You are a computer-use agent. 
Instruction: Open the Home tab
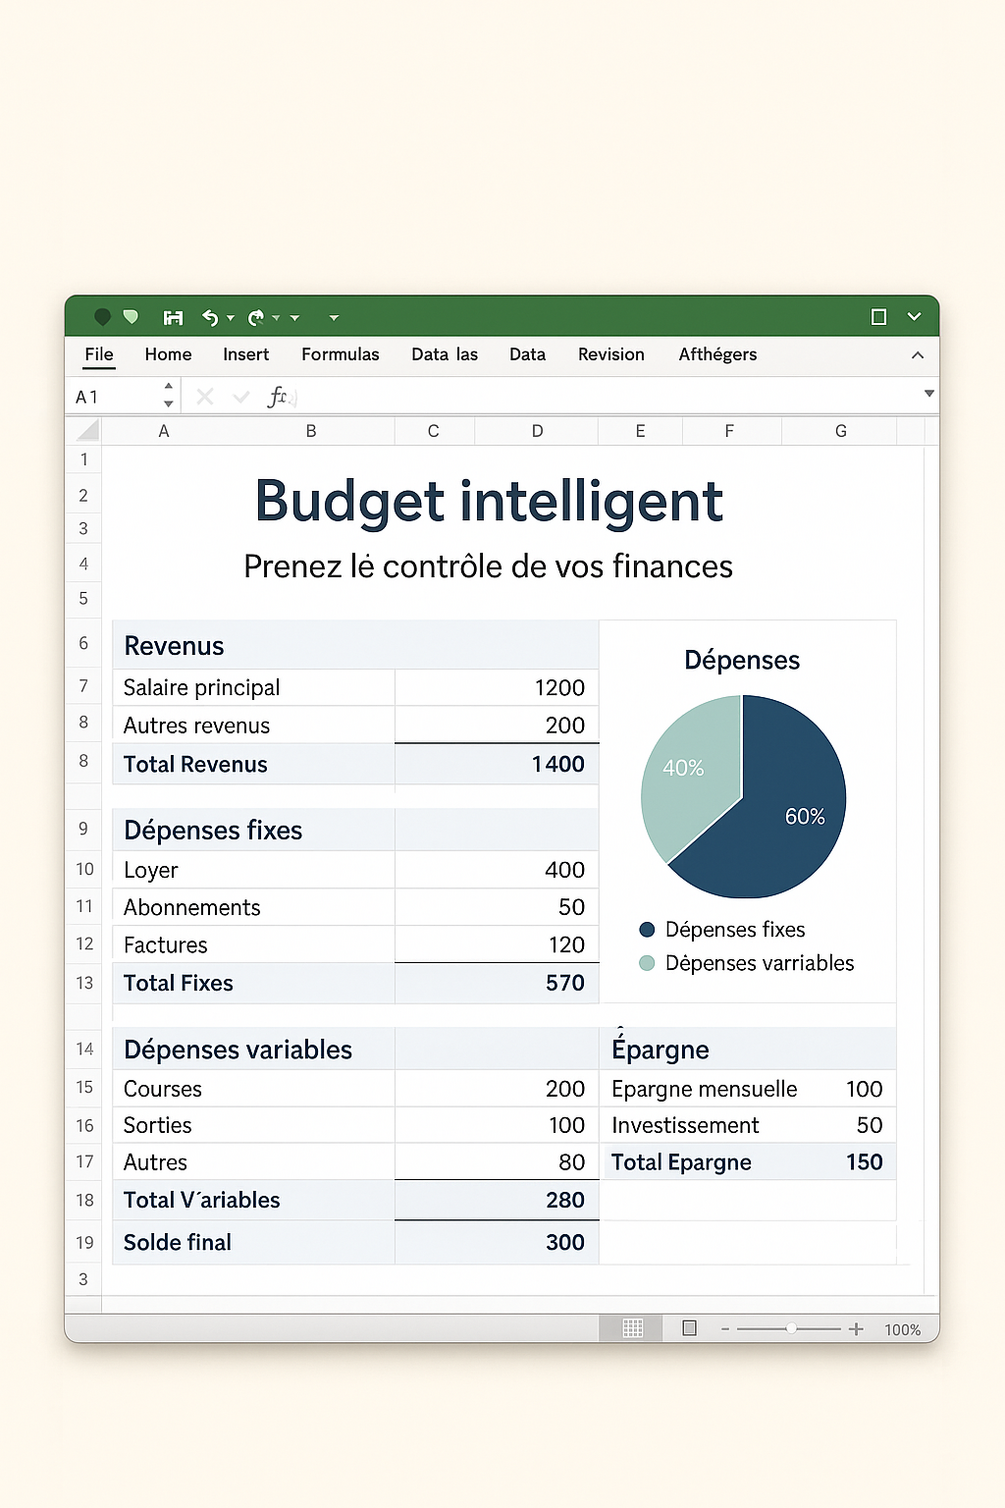168,354
